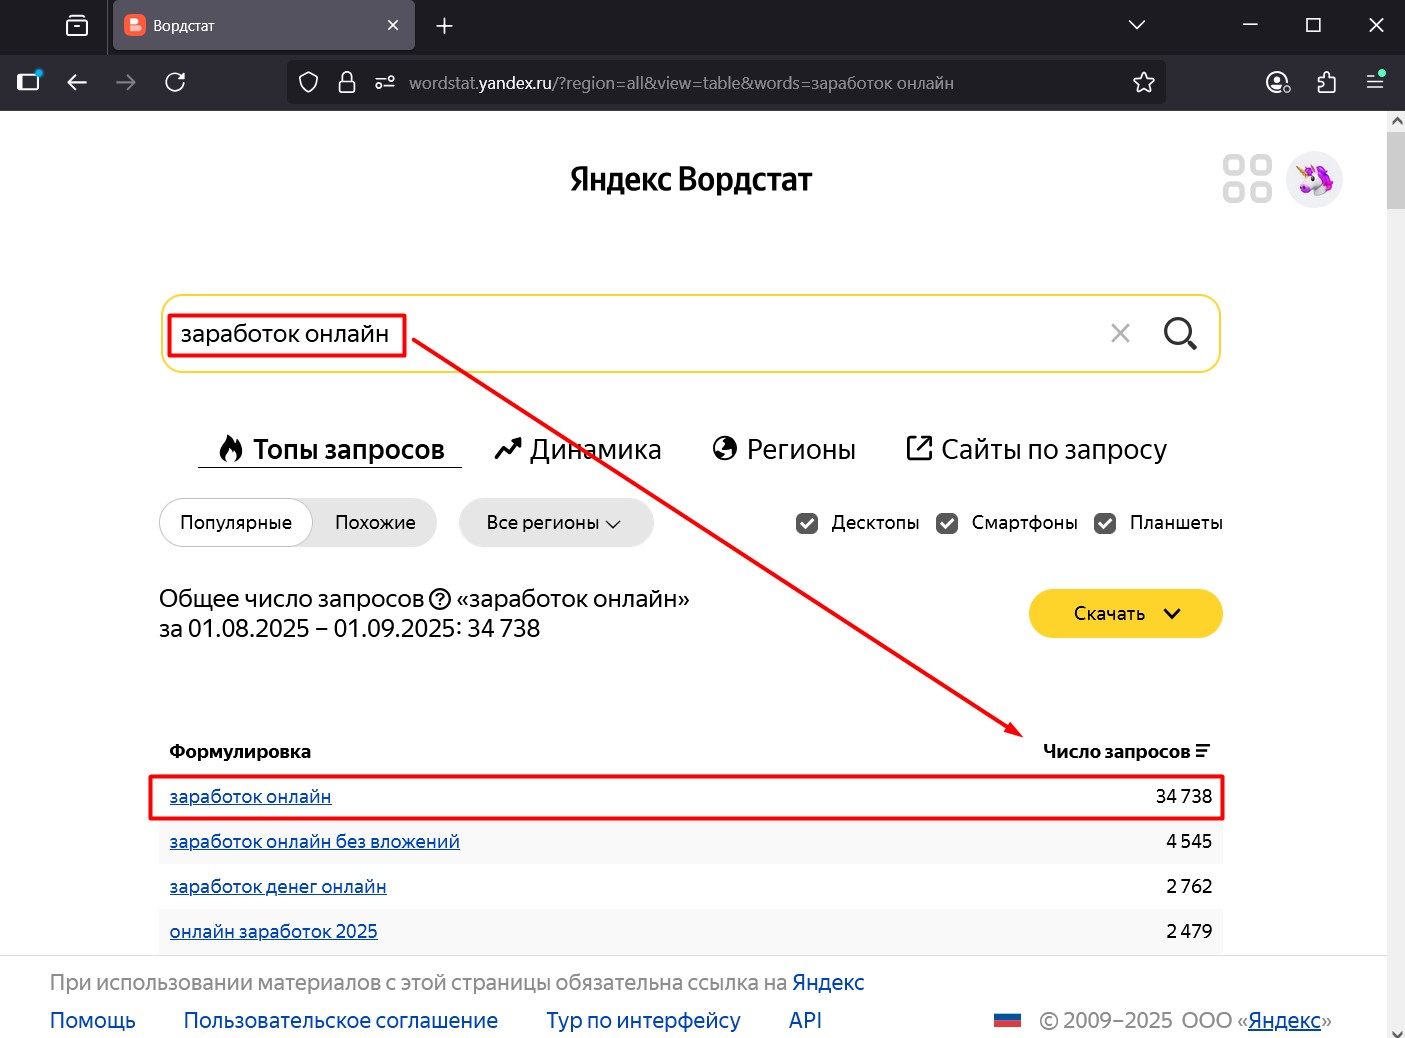Image resolution: width=1405 pixels, height=1038 pixels.
Task: Select the Похожие filter tab
Action: [x=375, y=522]
